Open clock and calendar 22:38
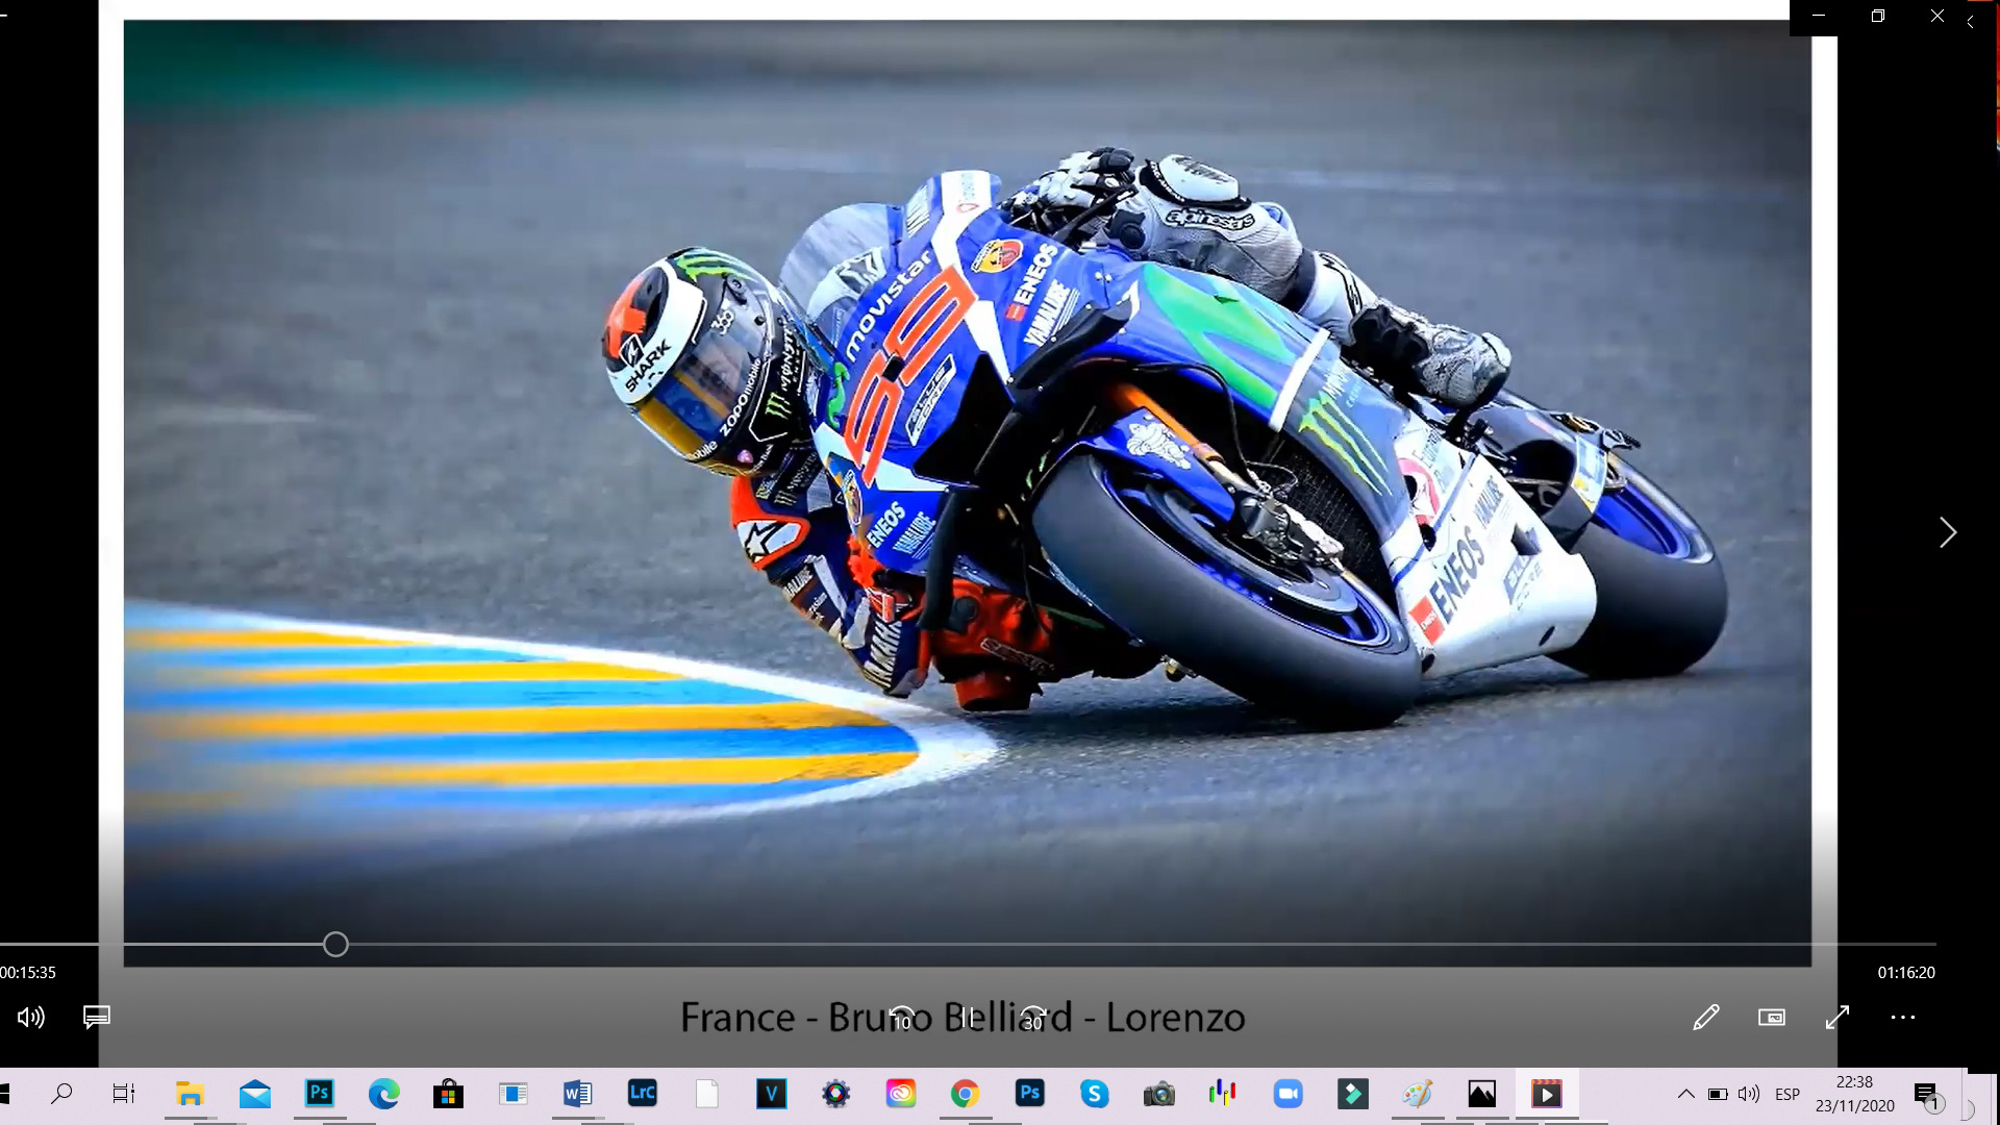Image resolution: width=2000 pixels, height=1125 pixels. click(1854, 1094)
